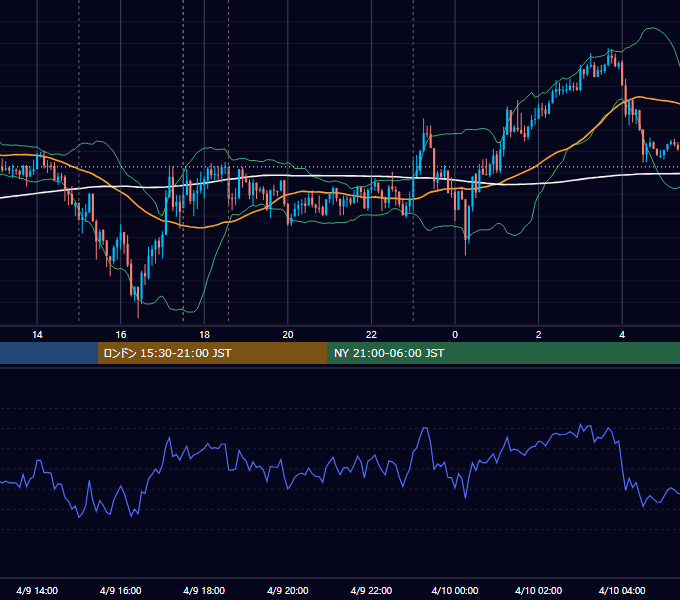Click the 4/9 20:00 indicator axis label
Screen dimensions: 680x600
coord(288,590)
